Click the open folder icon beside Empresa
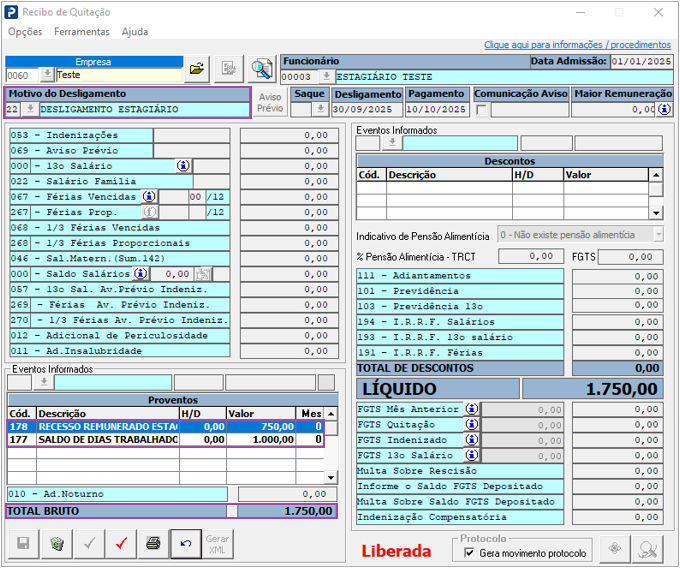This screenshot has width=680, height=569. (197, 68)
